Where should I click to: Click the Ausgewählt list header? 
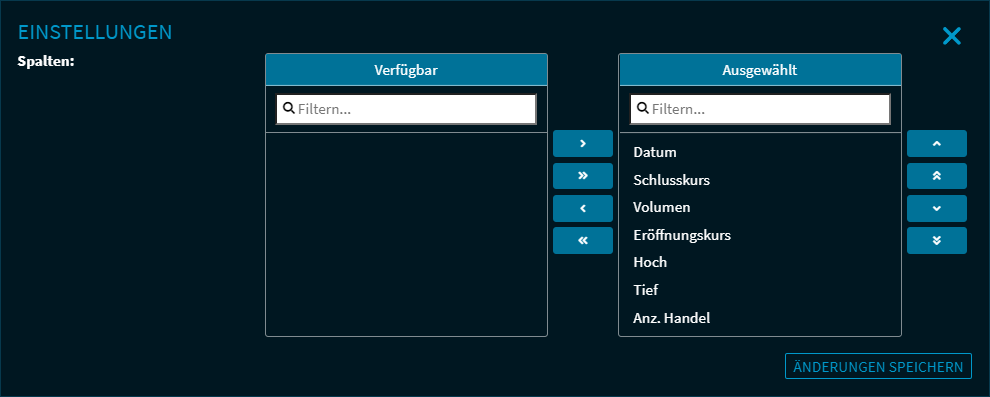760,69
